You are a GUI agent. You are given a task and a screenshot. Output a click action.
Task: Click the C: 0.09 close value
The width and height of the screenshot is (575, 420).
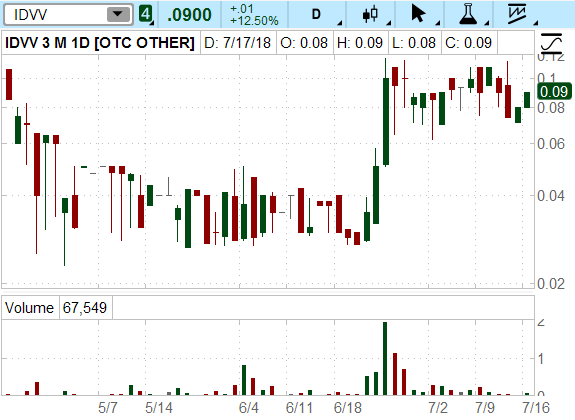tap(468, 43)
